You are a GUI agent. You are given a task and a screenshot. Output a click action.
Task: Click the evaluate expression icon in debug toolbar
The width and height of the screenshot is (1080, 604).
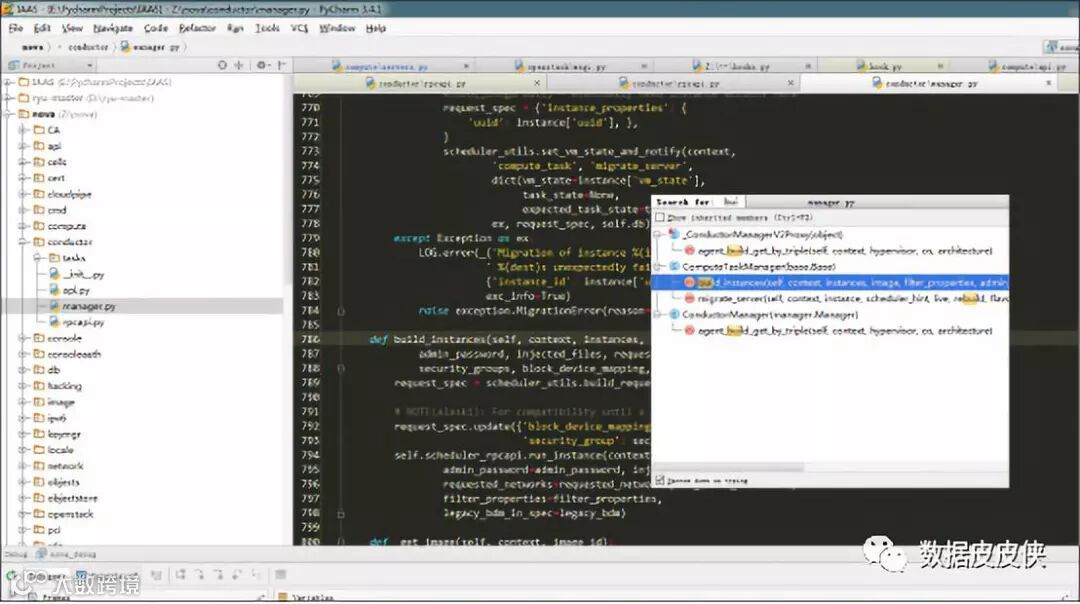[x=280, y=574]
